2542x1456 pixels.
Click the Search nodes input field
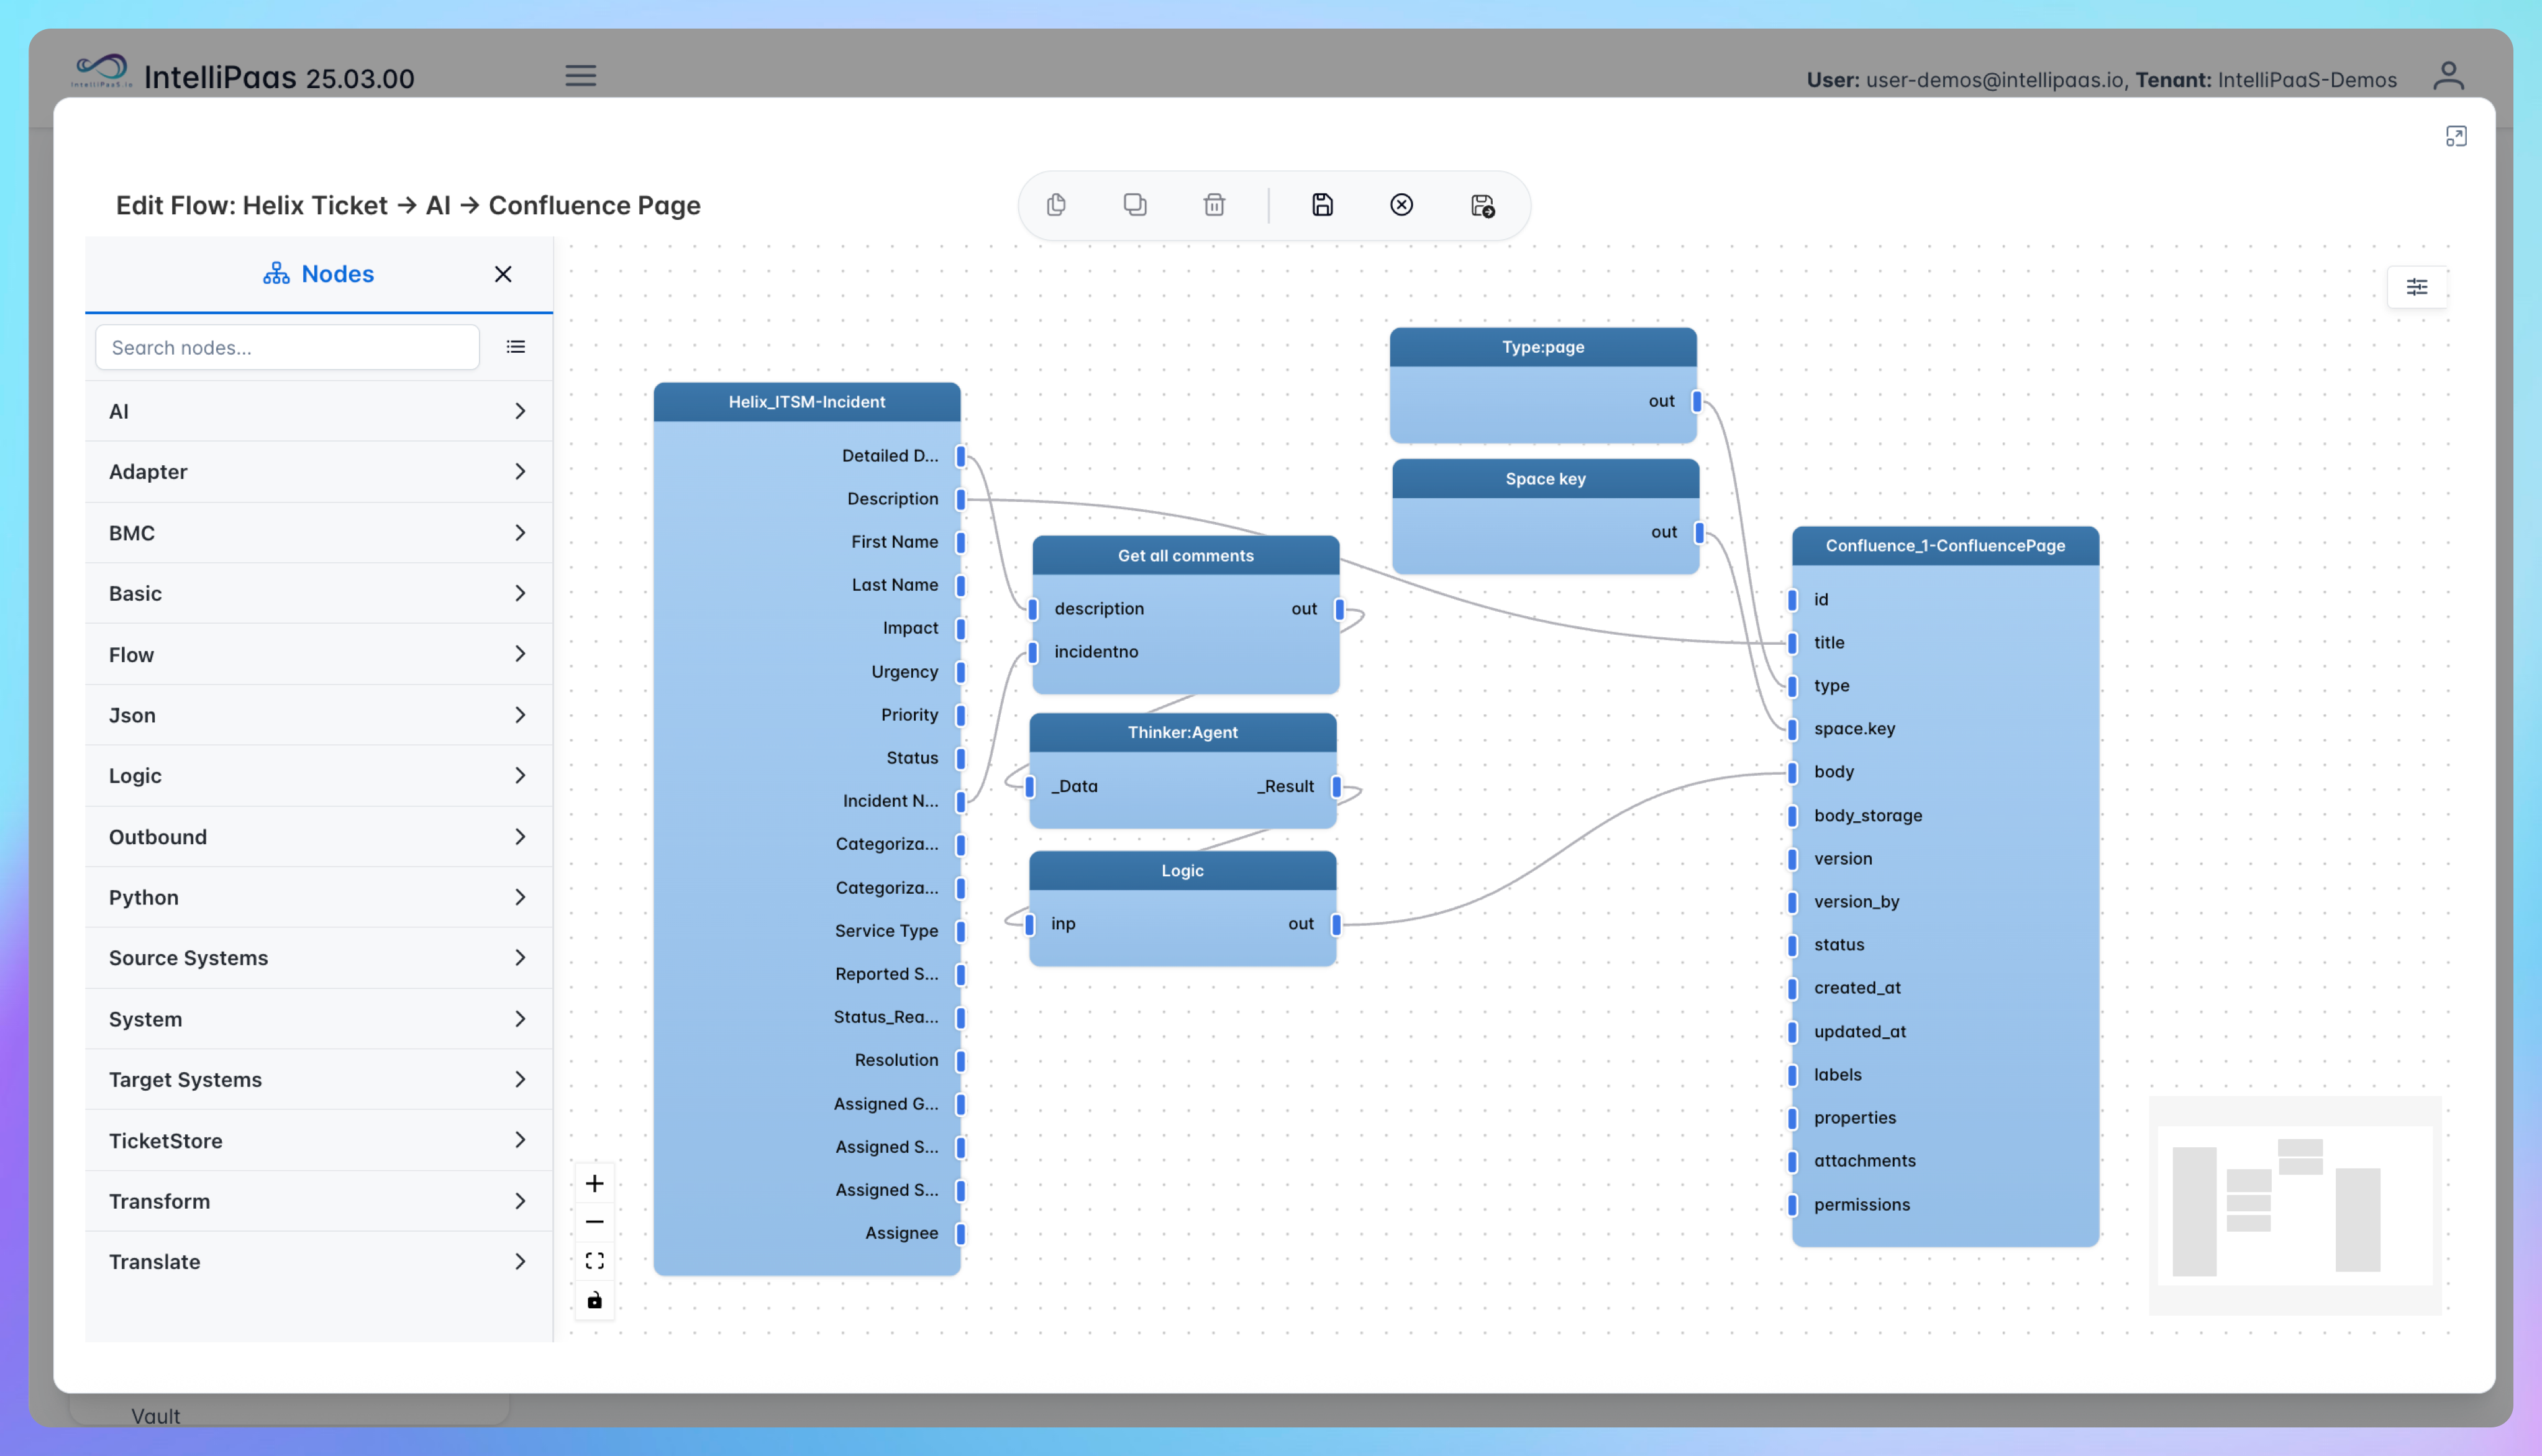tap(287, 347)
